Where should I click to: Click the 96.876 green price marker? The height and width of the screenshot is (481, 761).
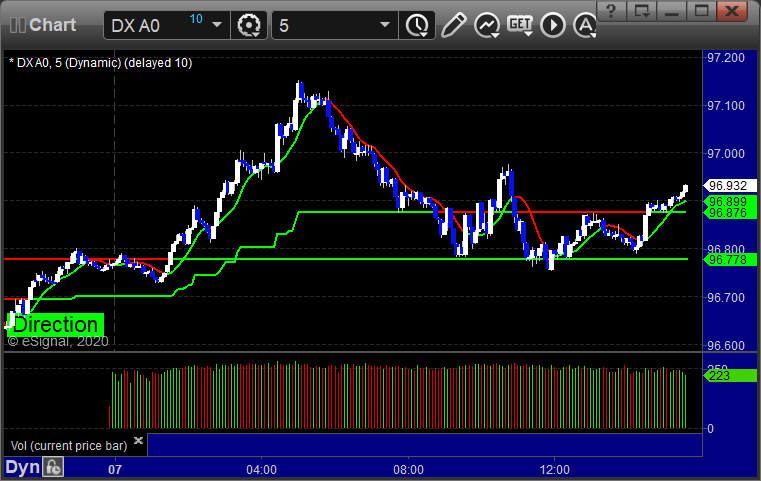pyautogui.click(x=729, y=213)
